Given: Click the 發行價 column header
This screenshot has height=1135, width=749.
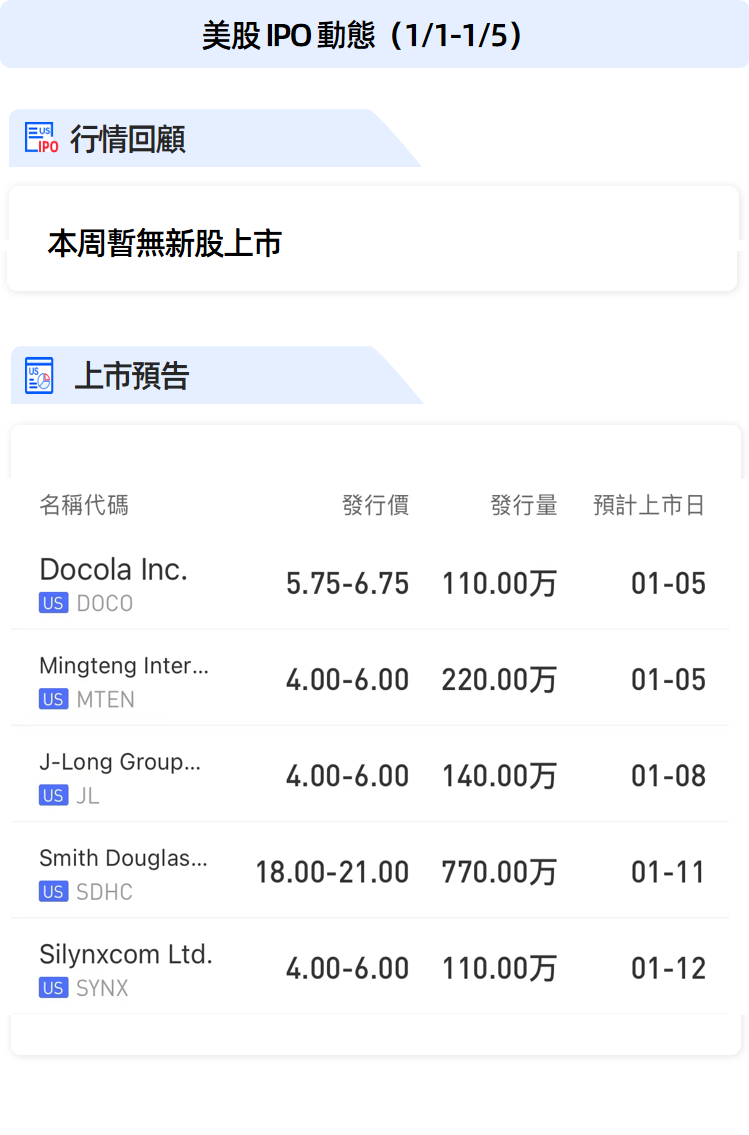Looking at the screenshot, I should pos(375,505).
